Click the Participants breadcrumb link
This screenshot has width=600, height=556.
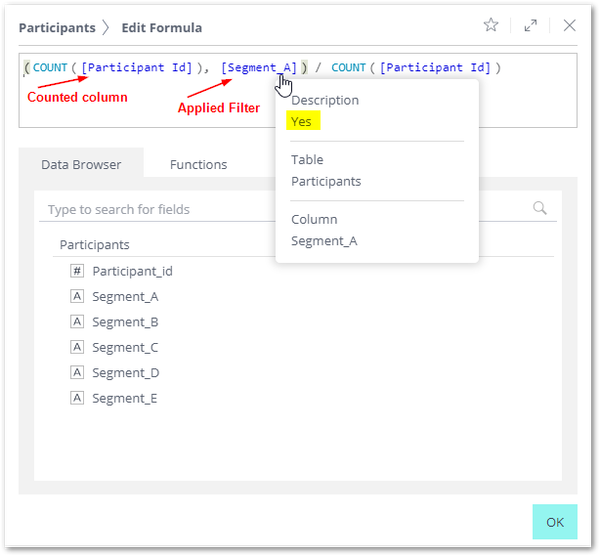[x=57, y=28]
